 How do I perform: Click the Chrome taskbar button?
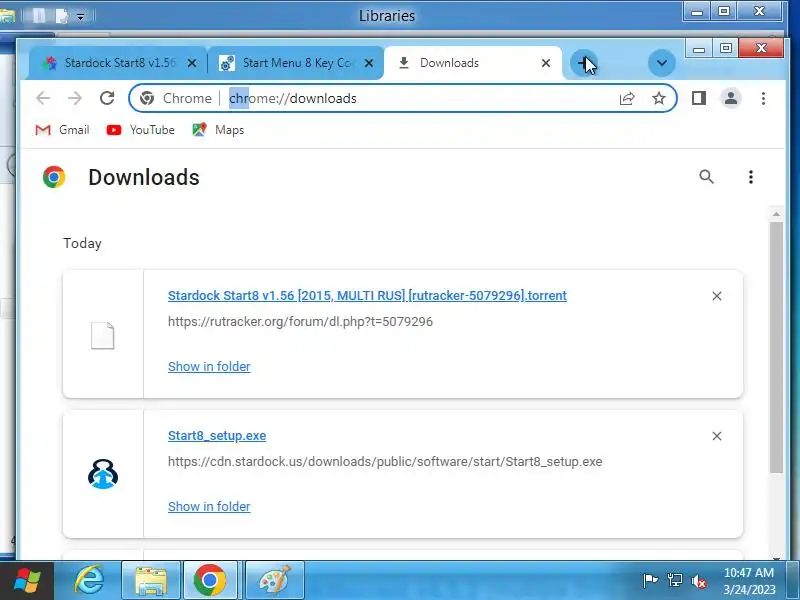point(210,581)
